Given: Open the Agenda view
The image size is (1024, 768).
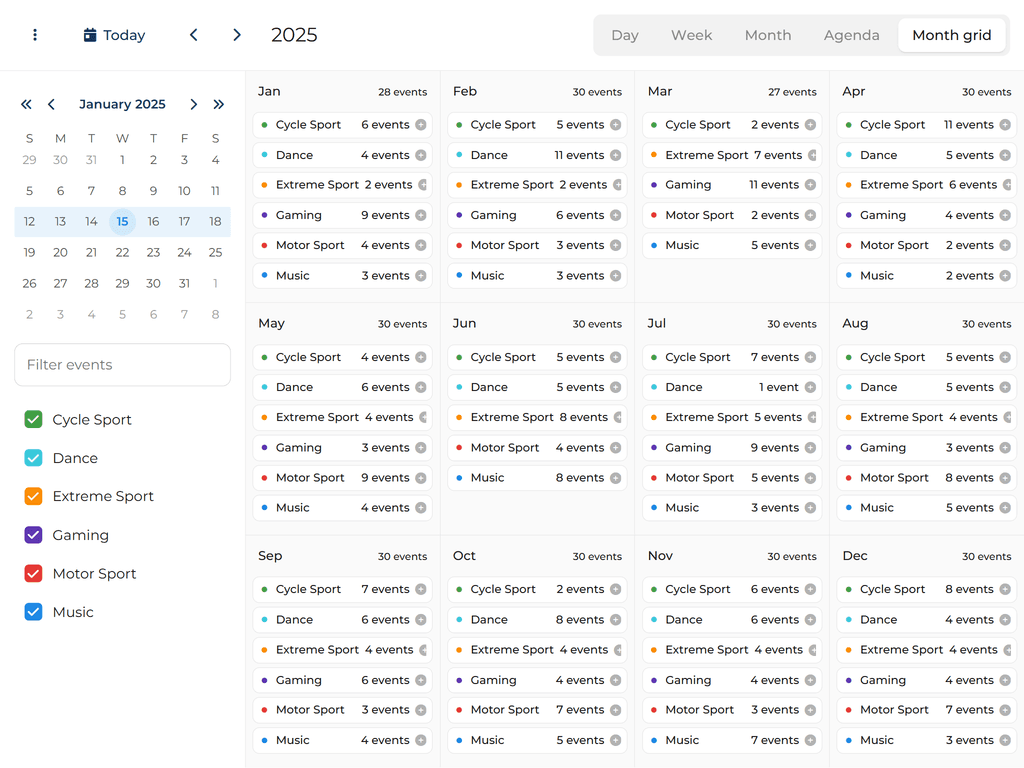Looking at the screenshot, I should (851, 34).
